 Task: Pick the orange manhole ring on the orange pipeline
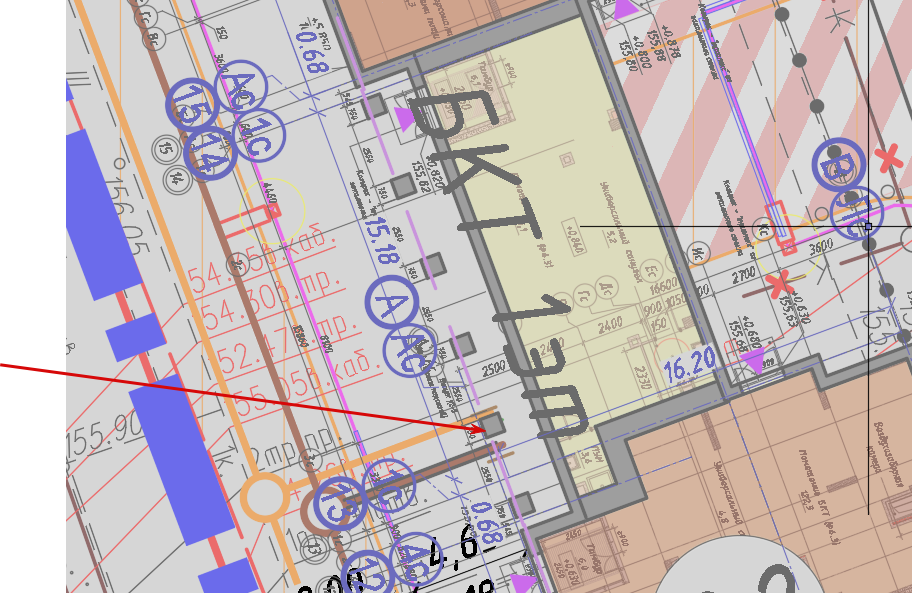tap(265, 498)
